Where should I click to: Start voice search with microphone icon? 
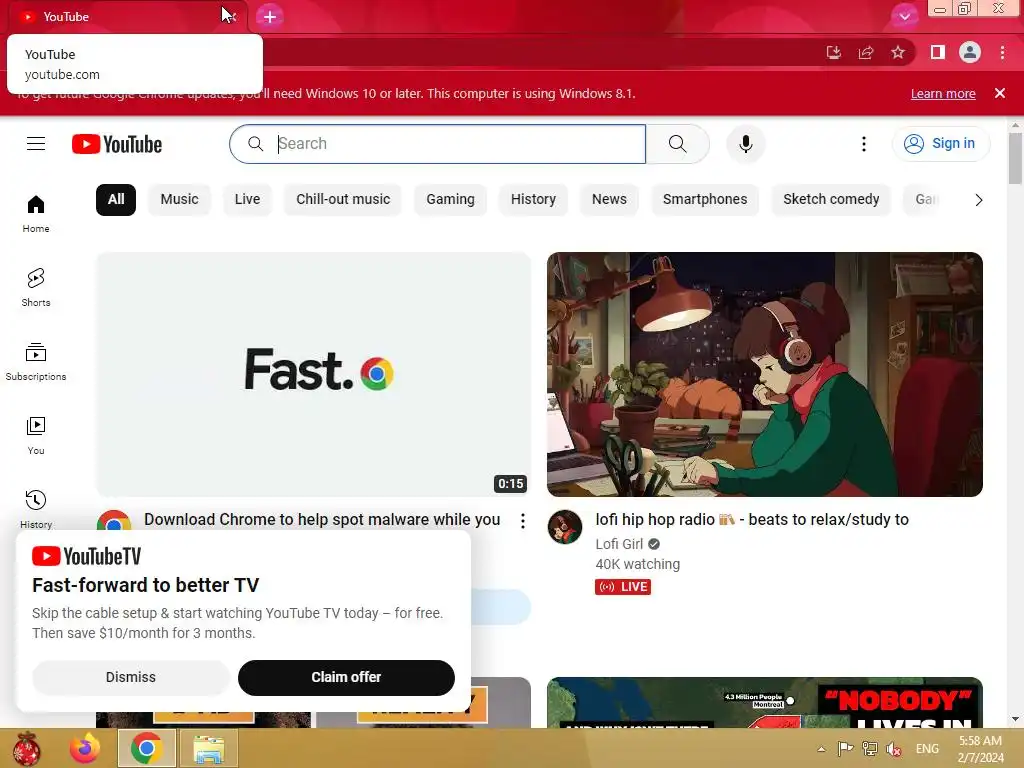745,144
